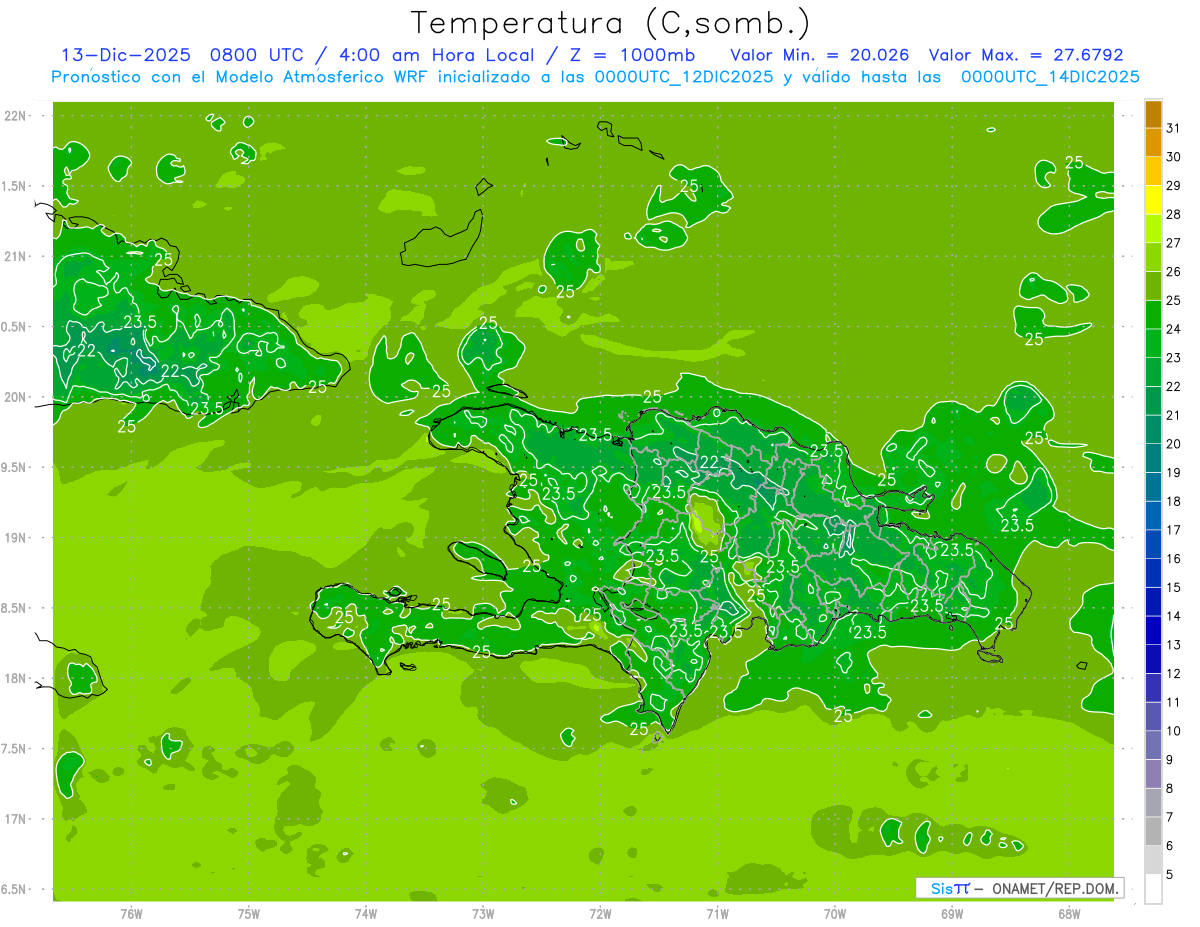Click the 20N latitude axis label

15,397
